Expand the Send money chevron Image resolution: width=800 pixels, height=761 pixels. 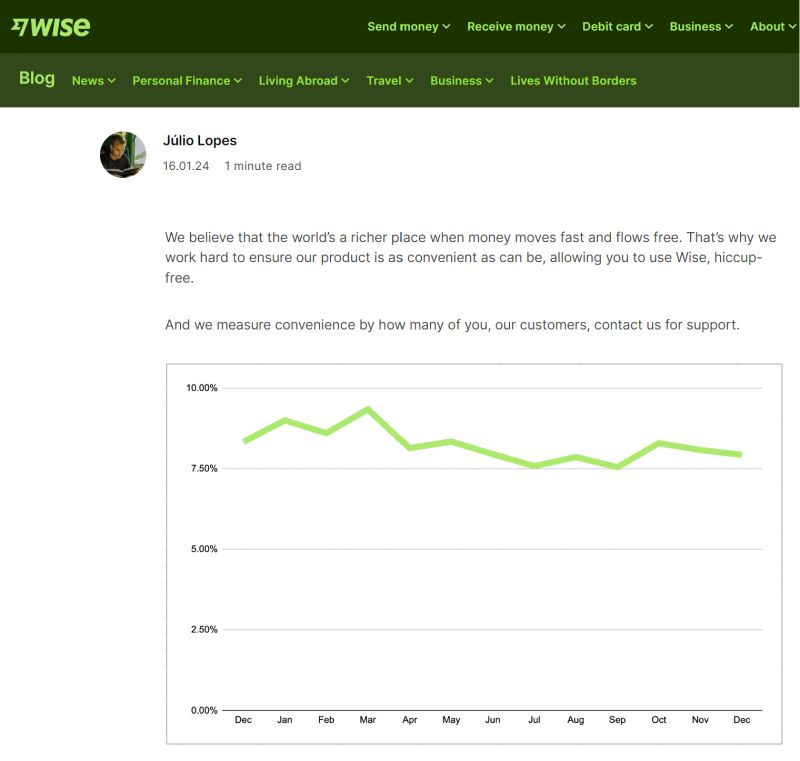coord(446,27)
